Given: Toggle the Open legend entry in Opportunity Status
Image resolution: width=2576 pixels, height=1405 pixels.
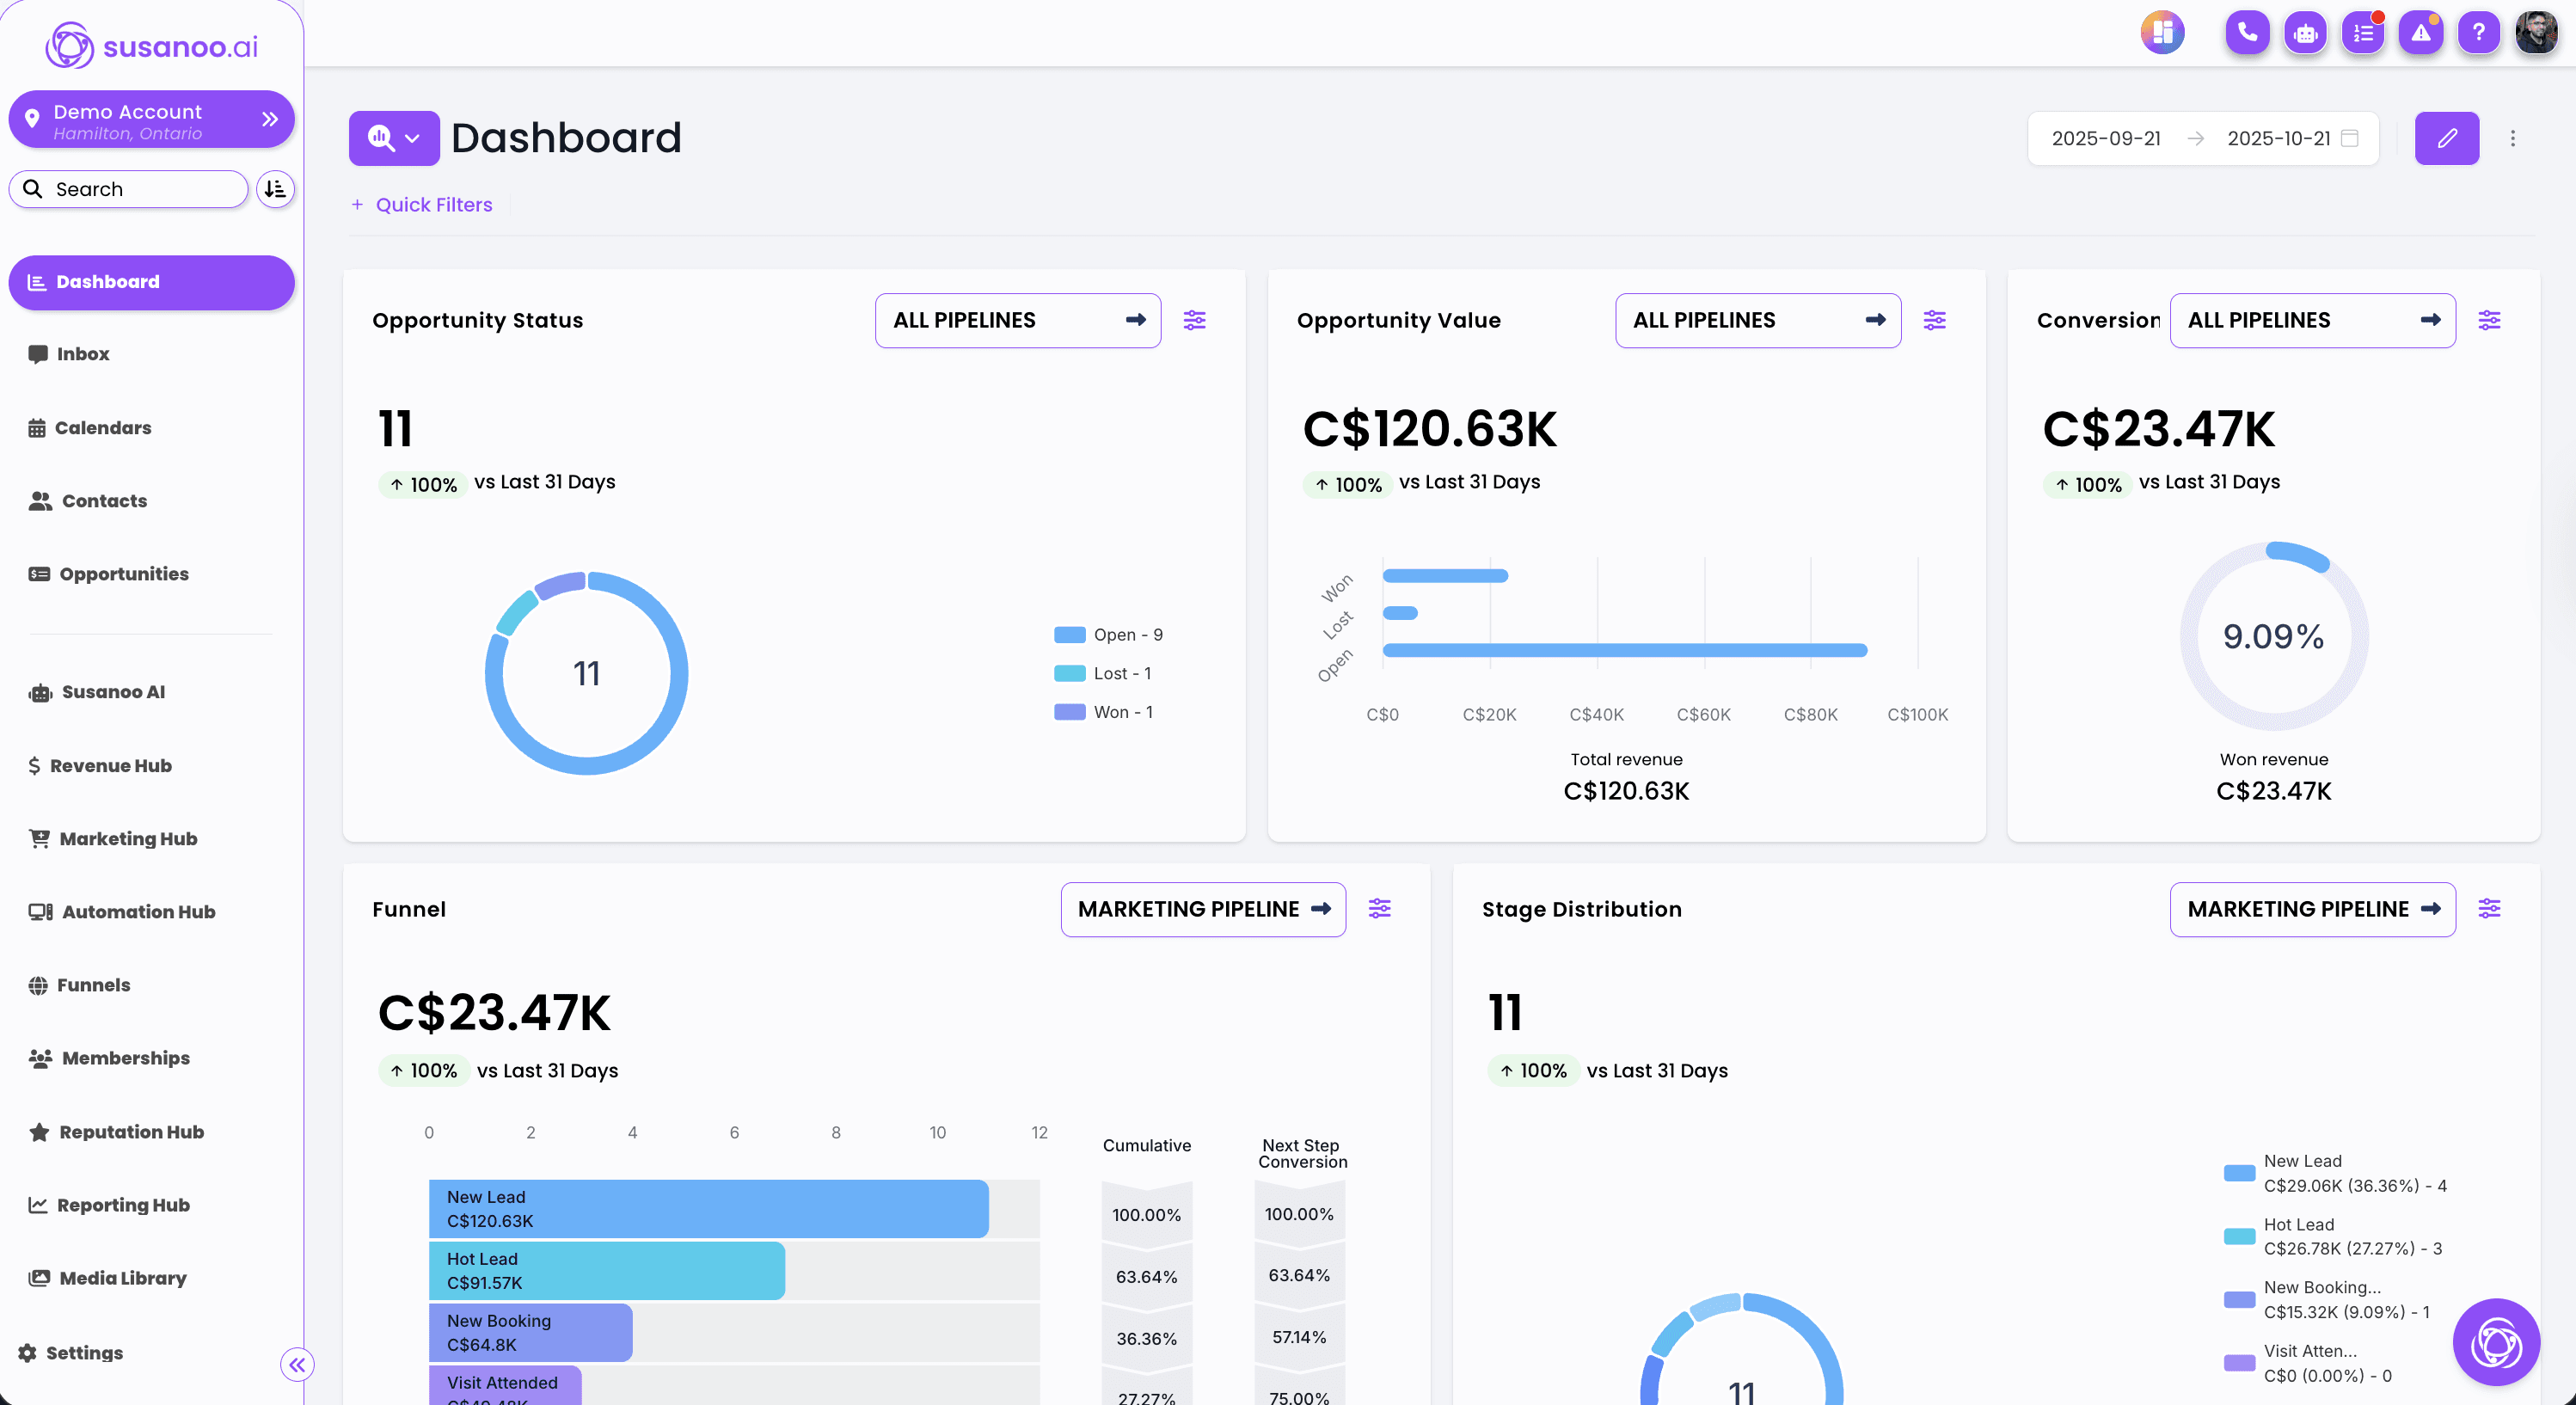Looking at the screenshot, I should [x=1109, y=635].
